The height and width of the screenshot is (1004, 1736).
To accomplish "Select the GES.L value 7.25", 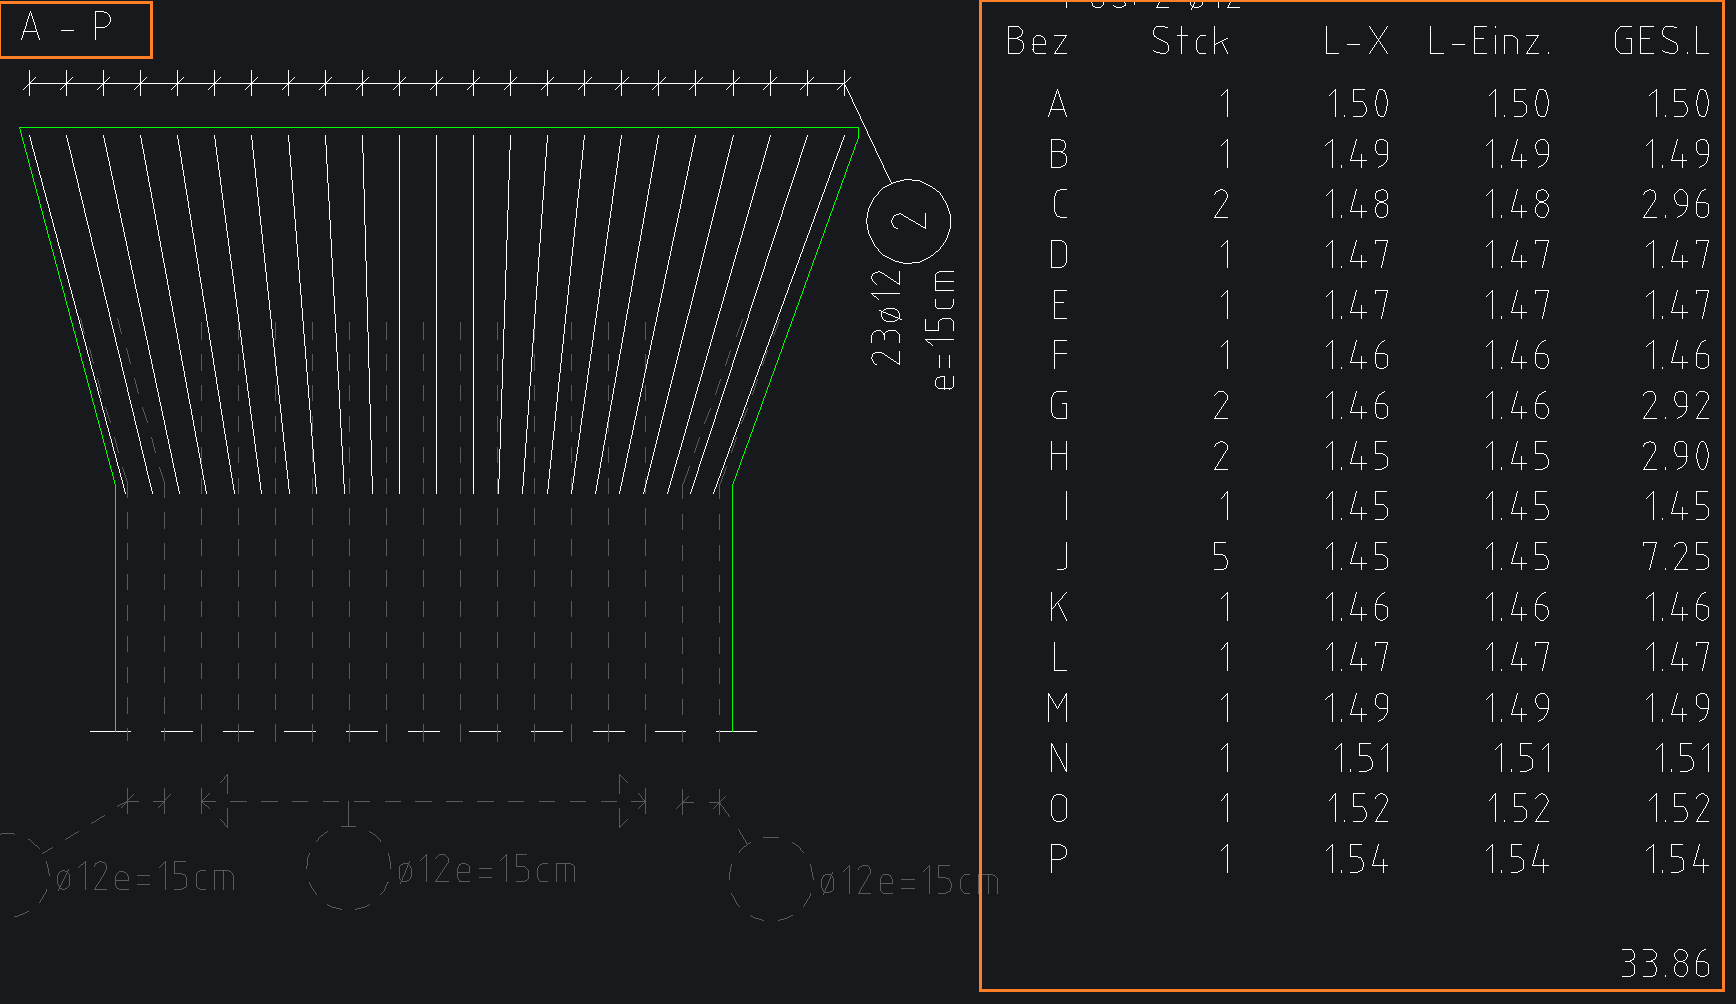I will (1677, 557).
